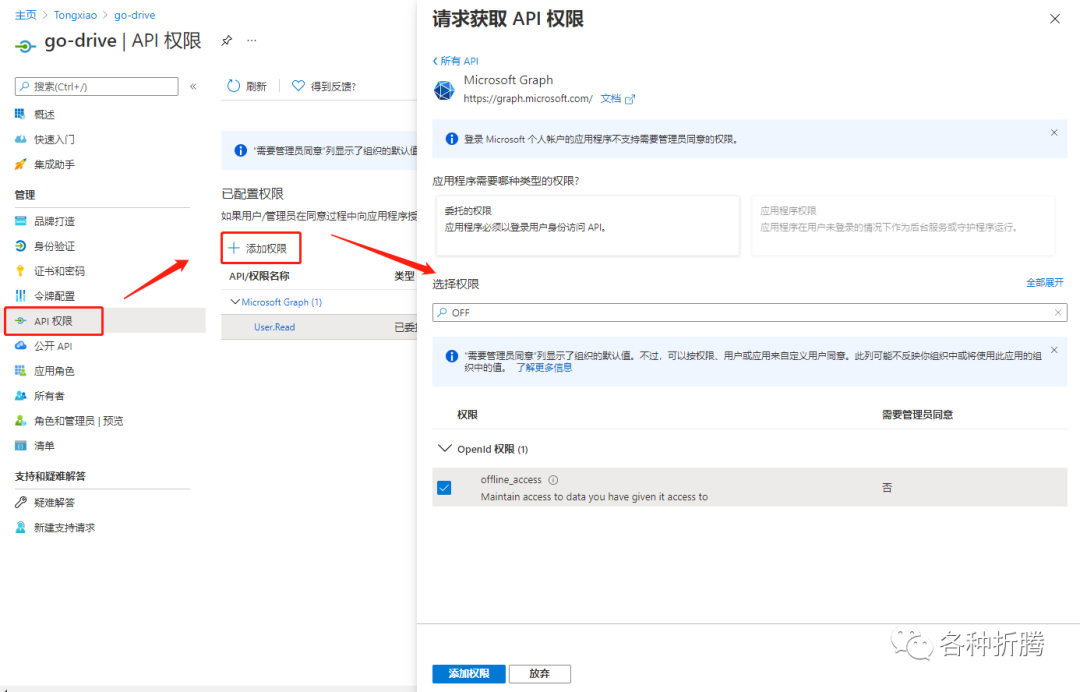The image size is (1080, 692).
Task: Open 品牌打造 branding page
Action: click(54, 221)
